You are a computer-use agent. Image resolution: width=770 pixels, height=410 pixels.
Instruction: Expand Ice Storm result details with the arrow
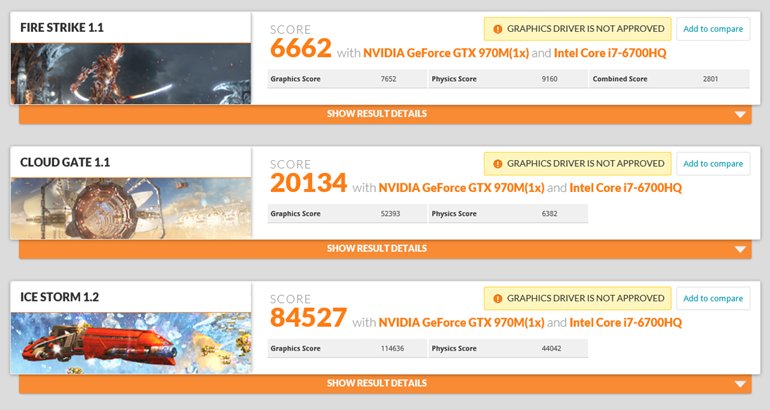coord(740,384)
